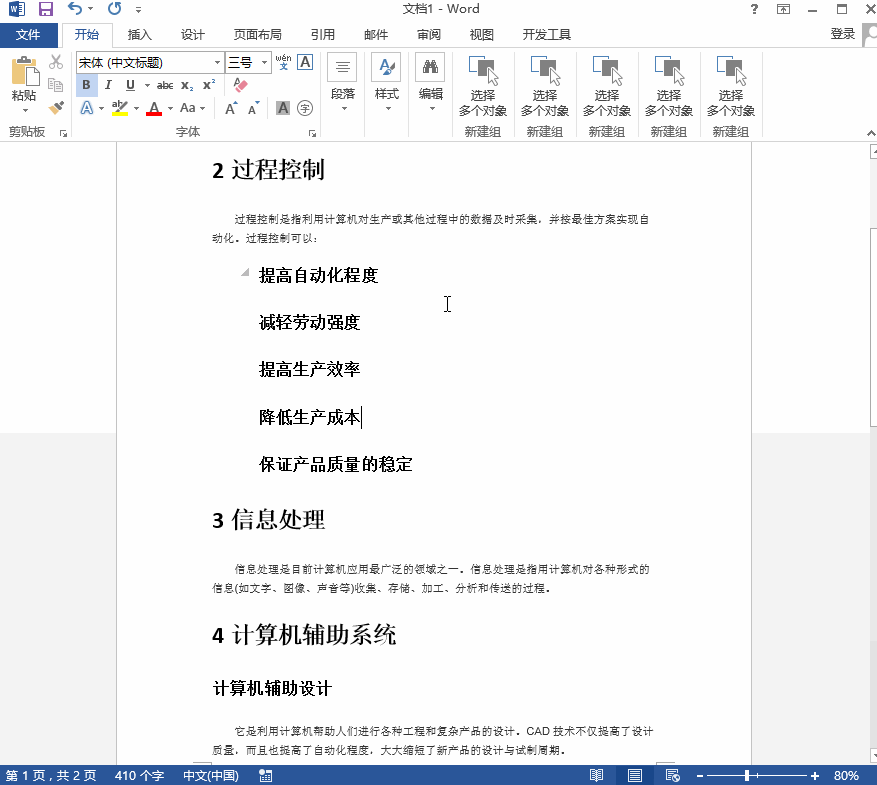Viewport: 877px width, 785px height.
Task: Click the font name box 宋体 (中文标题)
Action: pyautogui.click(x=144, y=63)
